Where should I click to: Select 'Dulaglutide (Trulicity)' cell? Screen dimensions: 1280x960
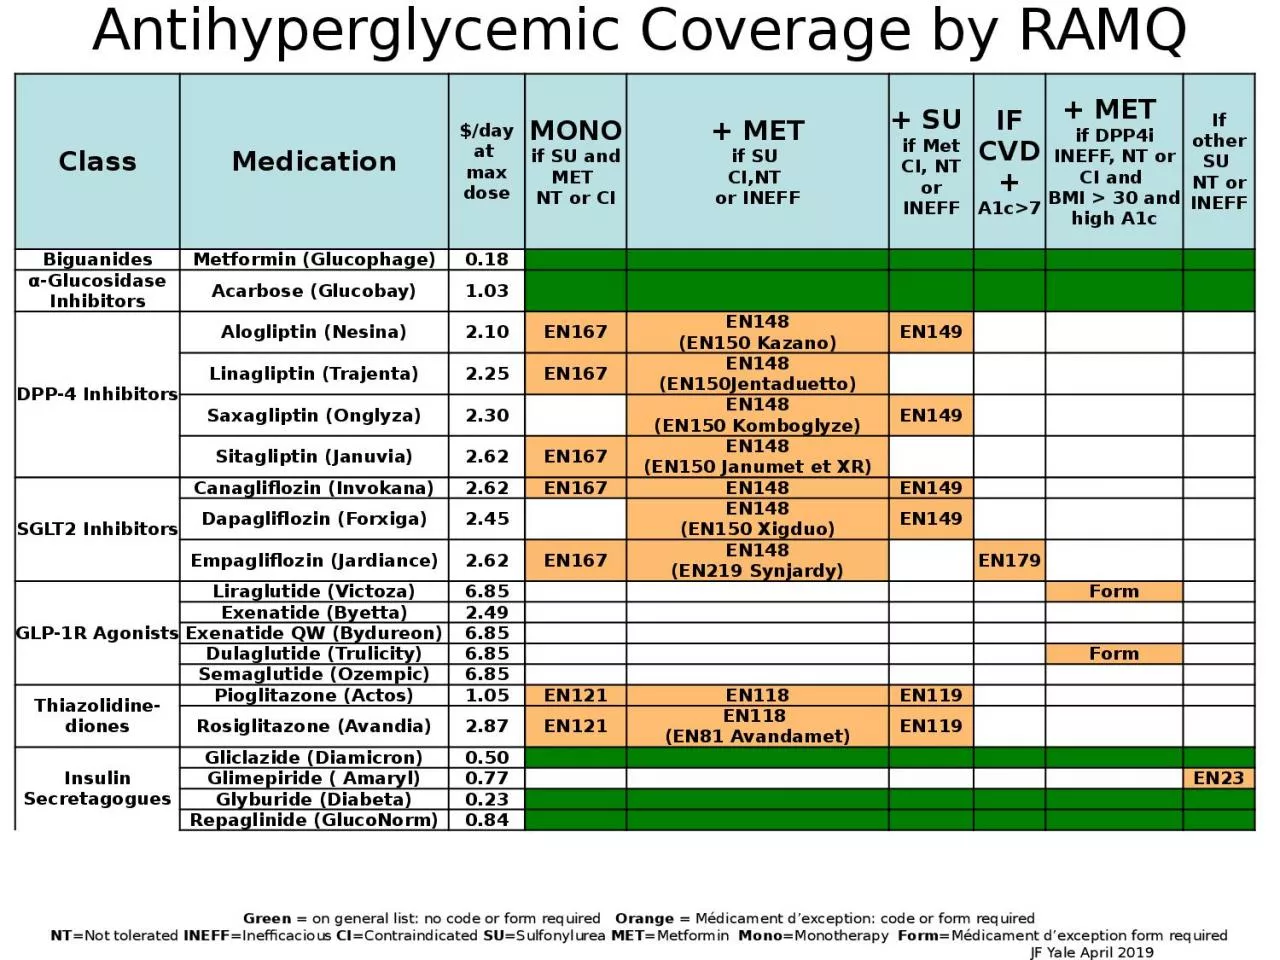pyautogui.click(x=314, y=654)
